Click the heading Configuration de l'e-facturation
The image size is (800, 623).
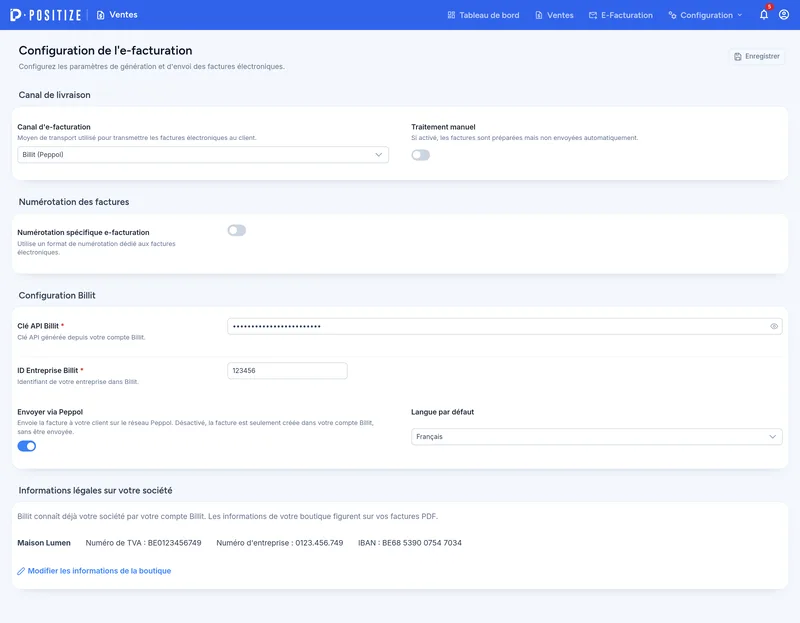[x=106, y=51]
